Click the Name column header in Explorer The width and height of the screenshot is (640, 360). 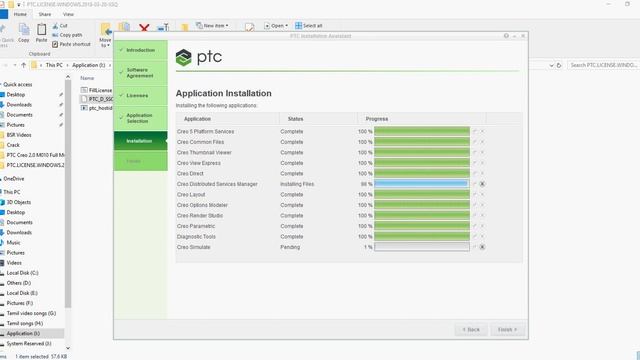[87, 78]
